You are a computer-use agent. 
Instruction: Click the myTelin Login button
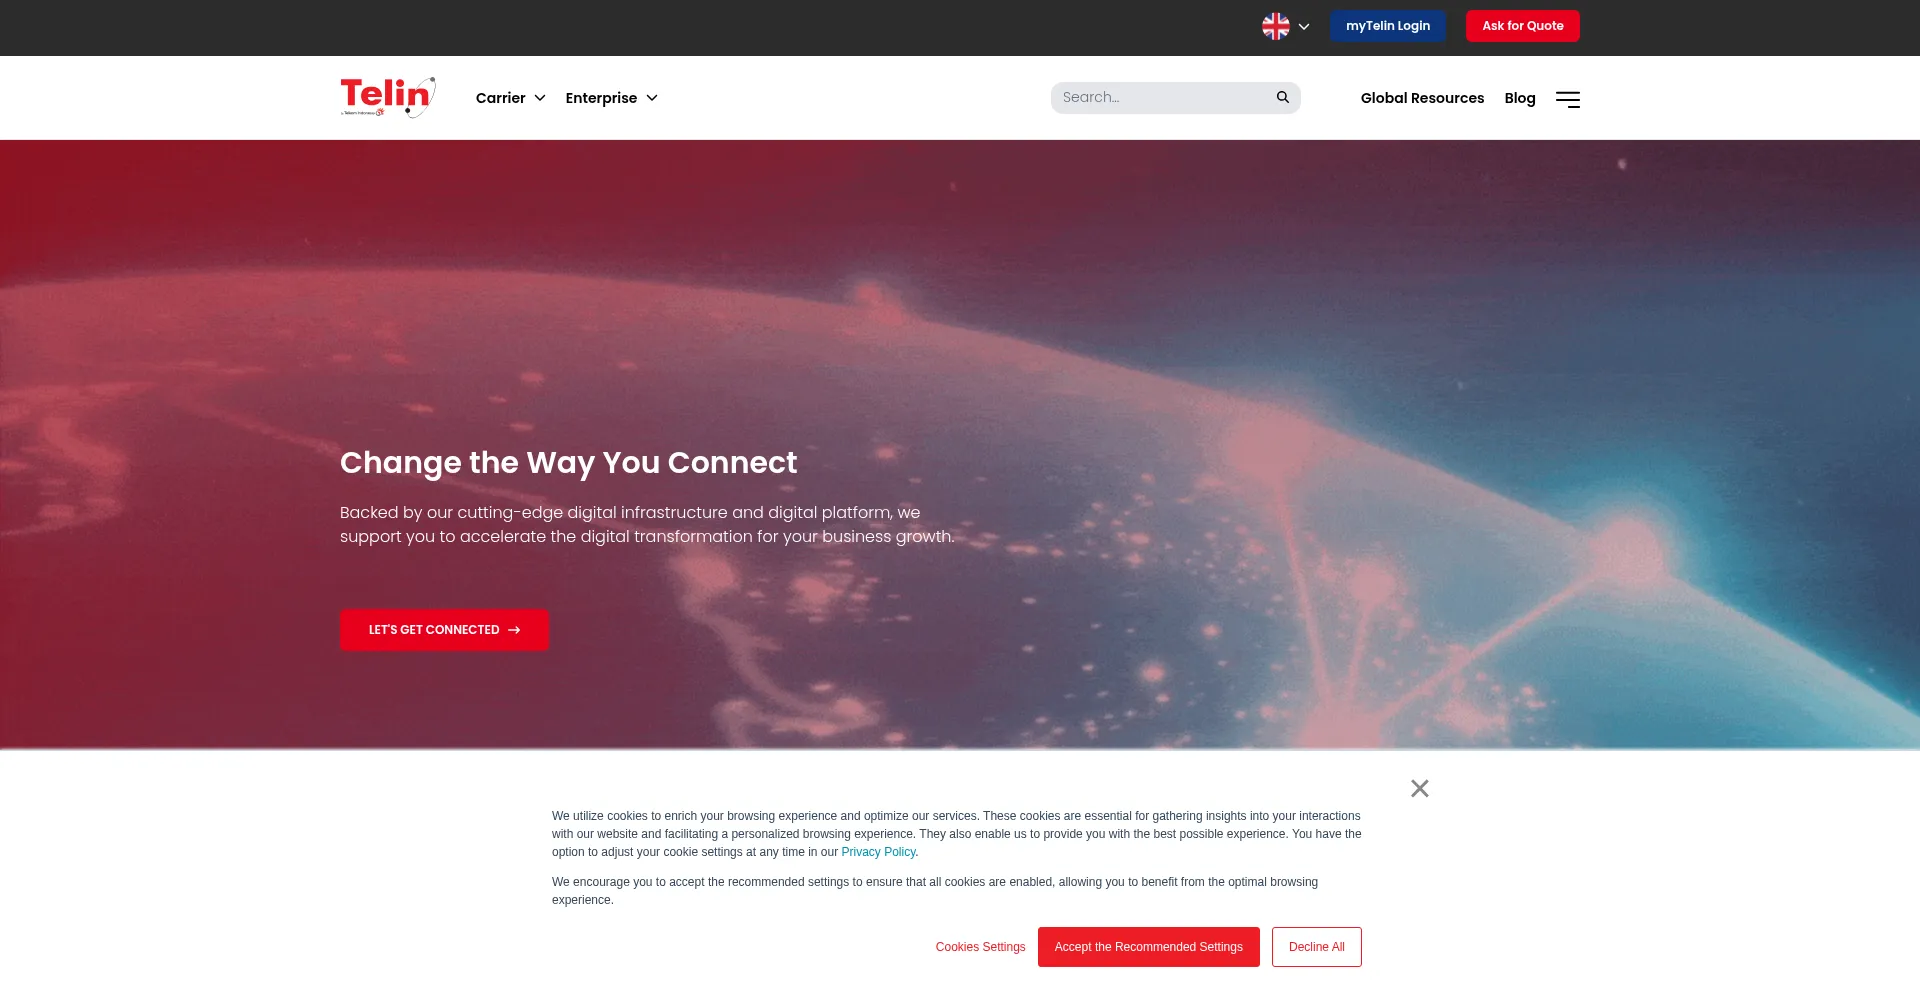pyautogui.click(x=1388, y=26)
